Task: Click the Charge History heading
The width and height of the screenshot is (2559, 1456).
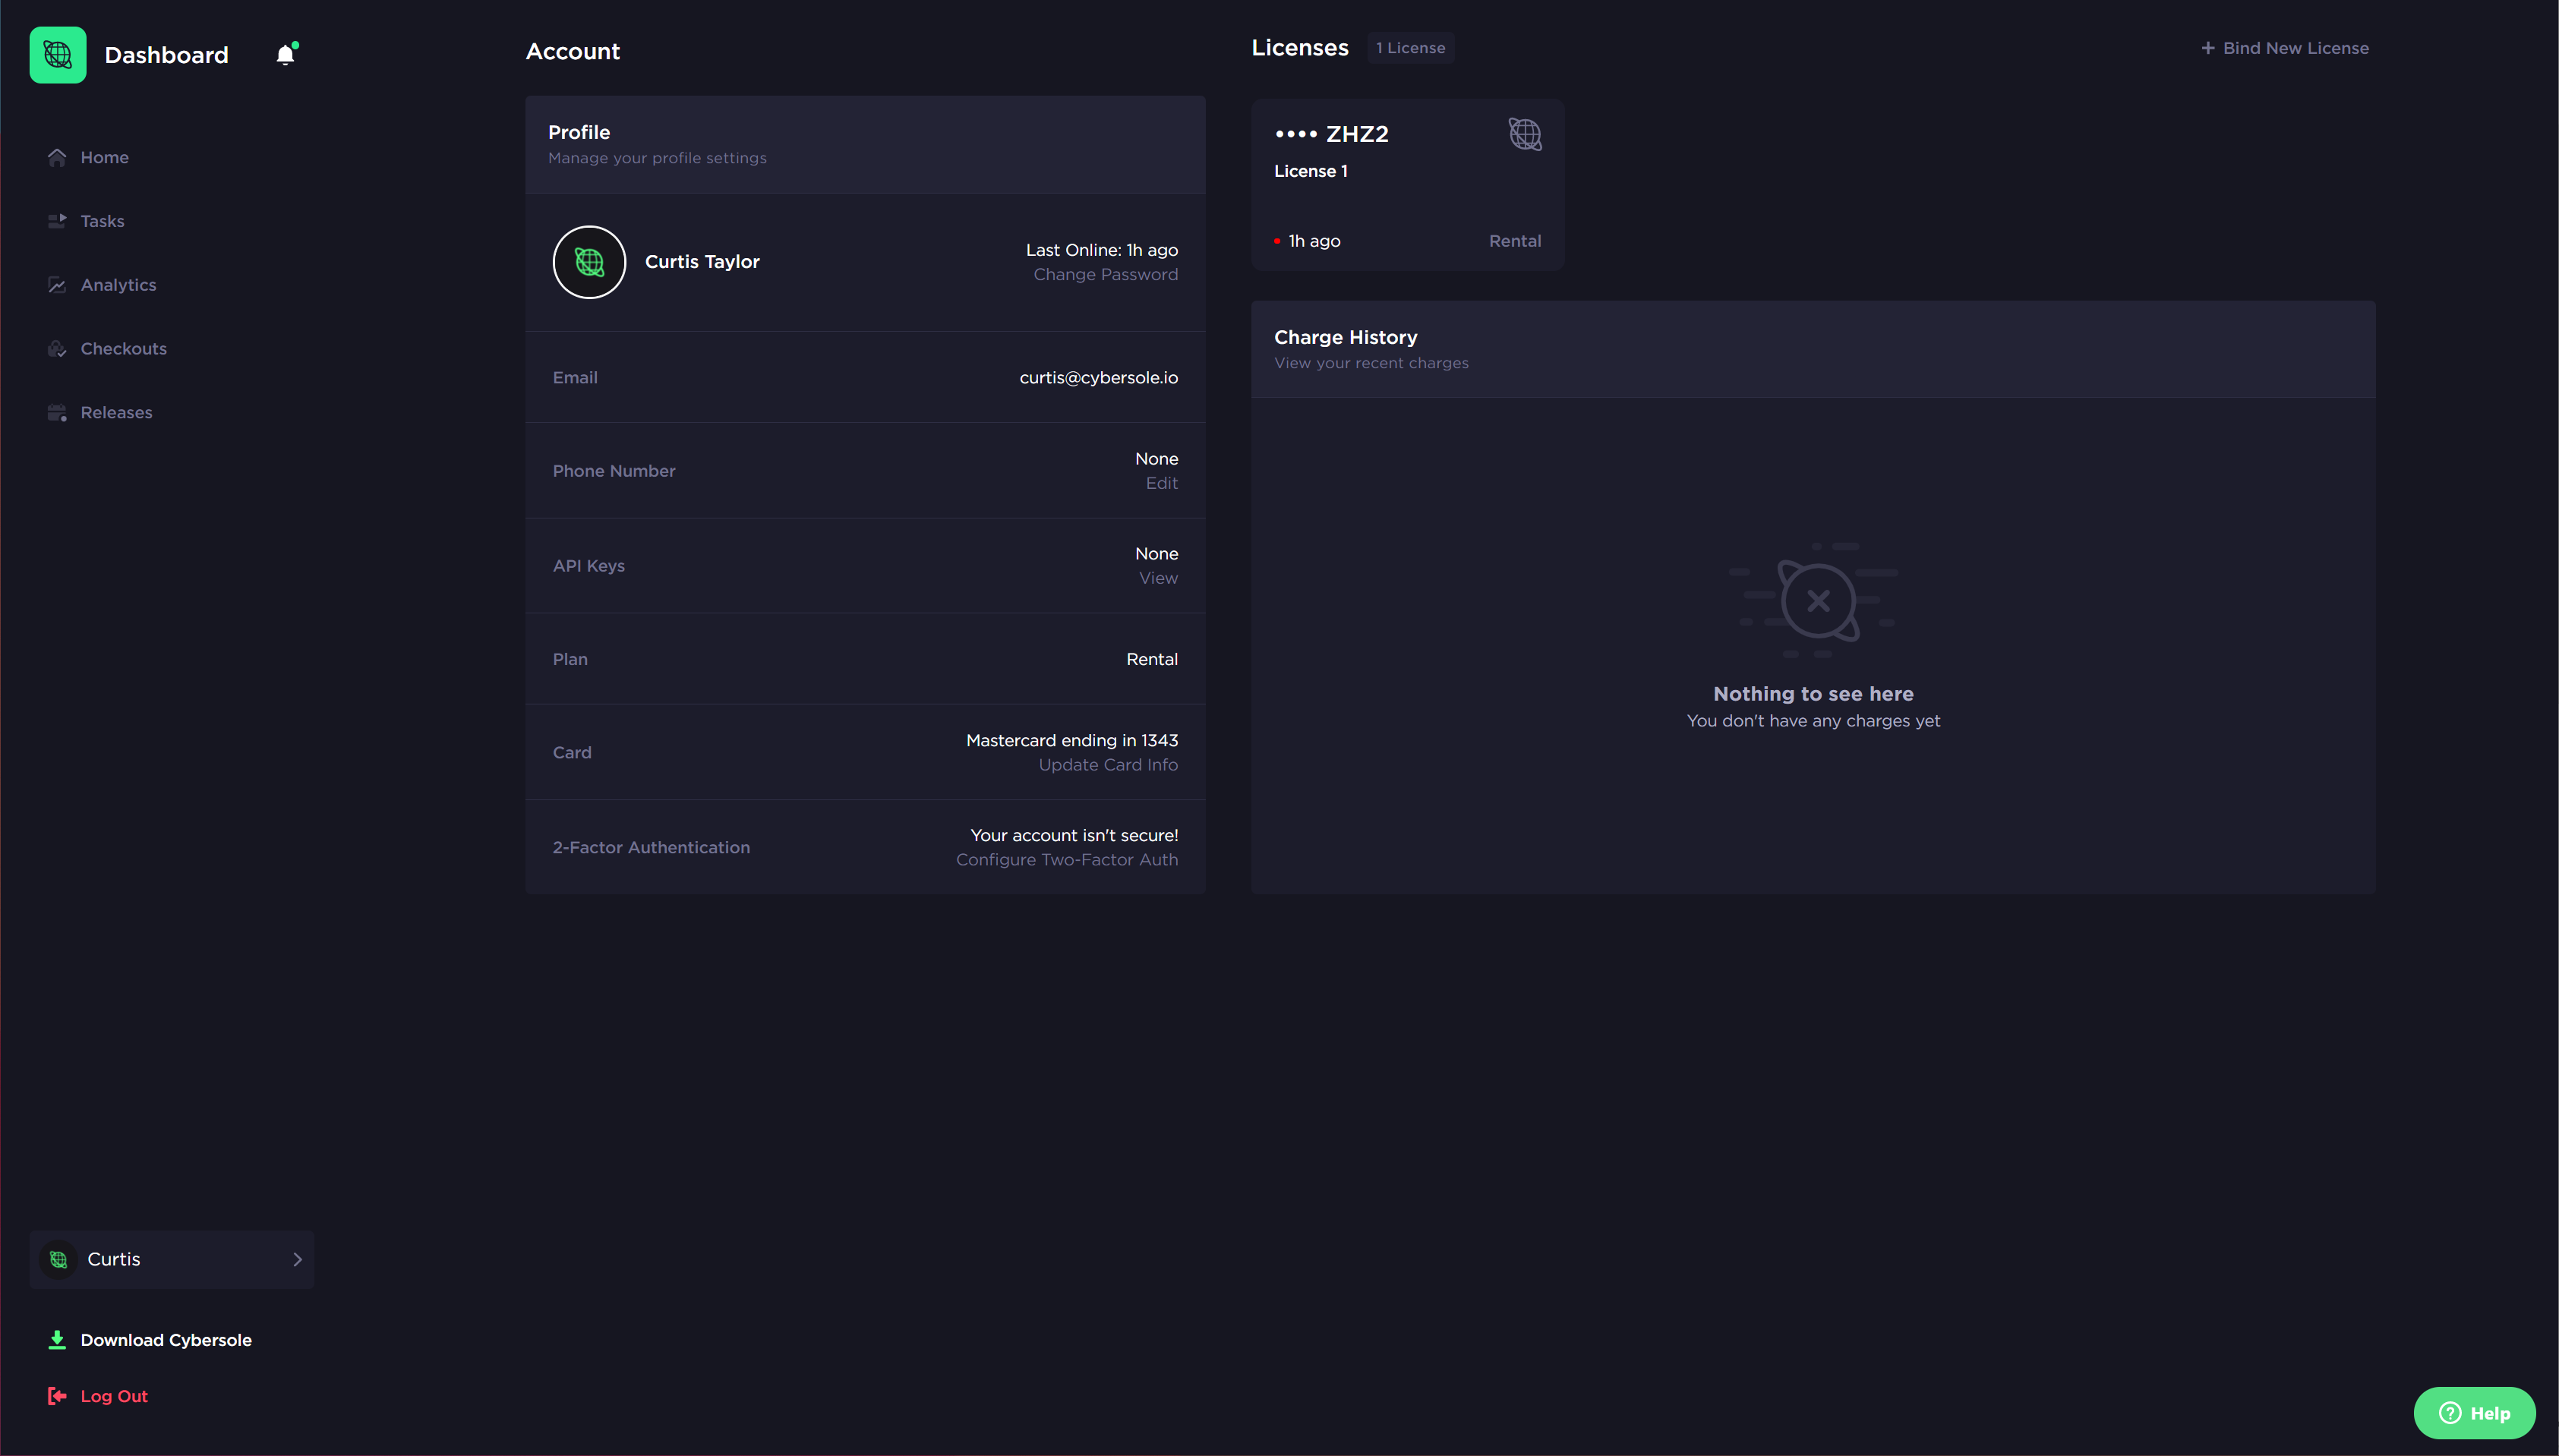Action: coord(1345,338)
